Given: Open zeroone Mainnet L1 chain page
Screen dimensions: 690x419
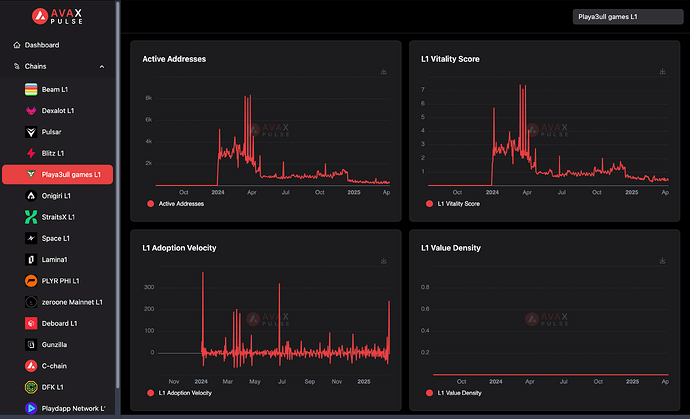Looking at the screenshot, I should [72, 302].
